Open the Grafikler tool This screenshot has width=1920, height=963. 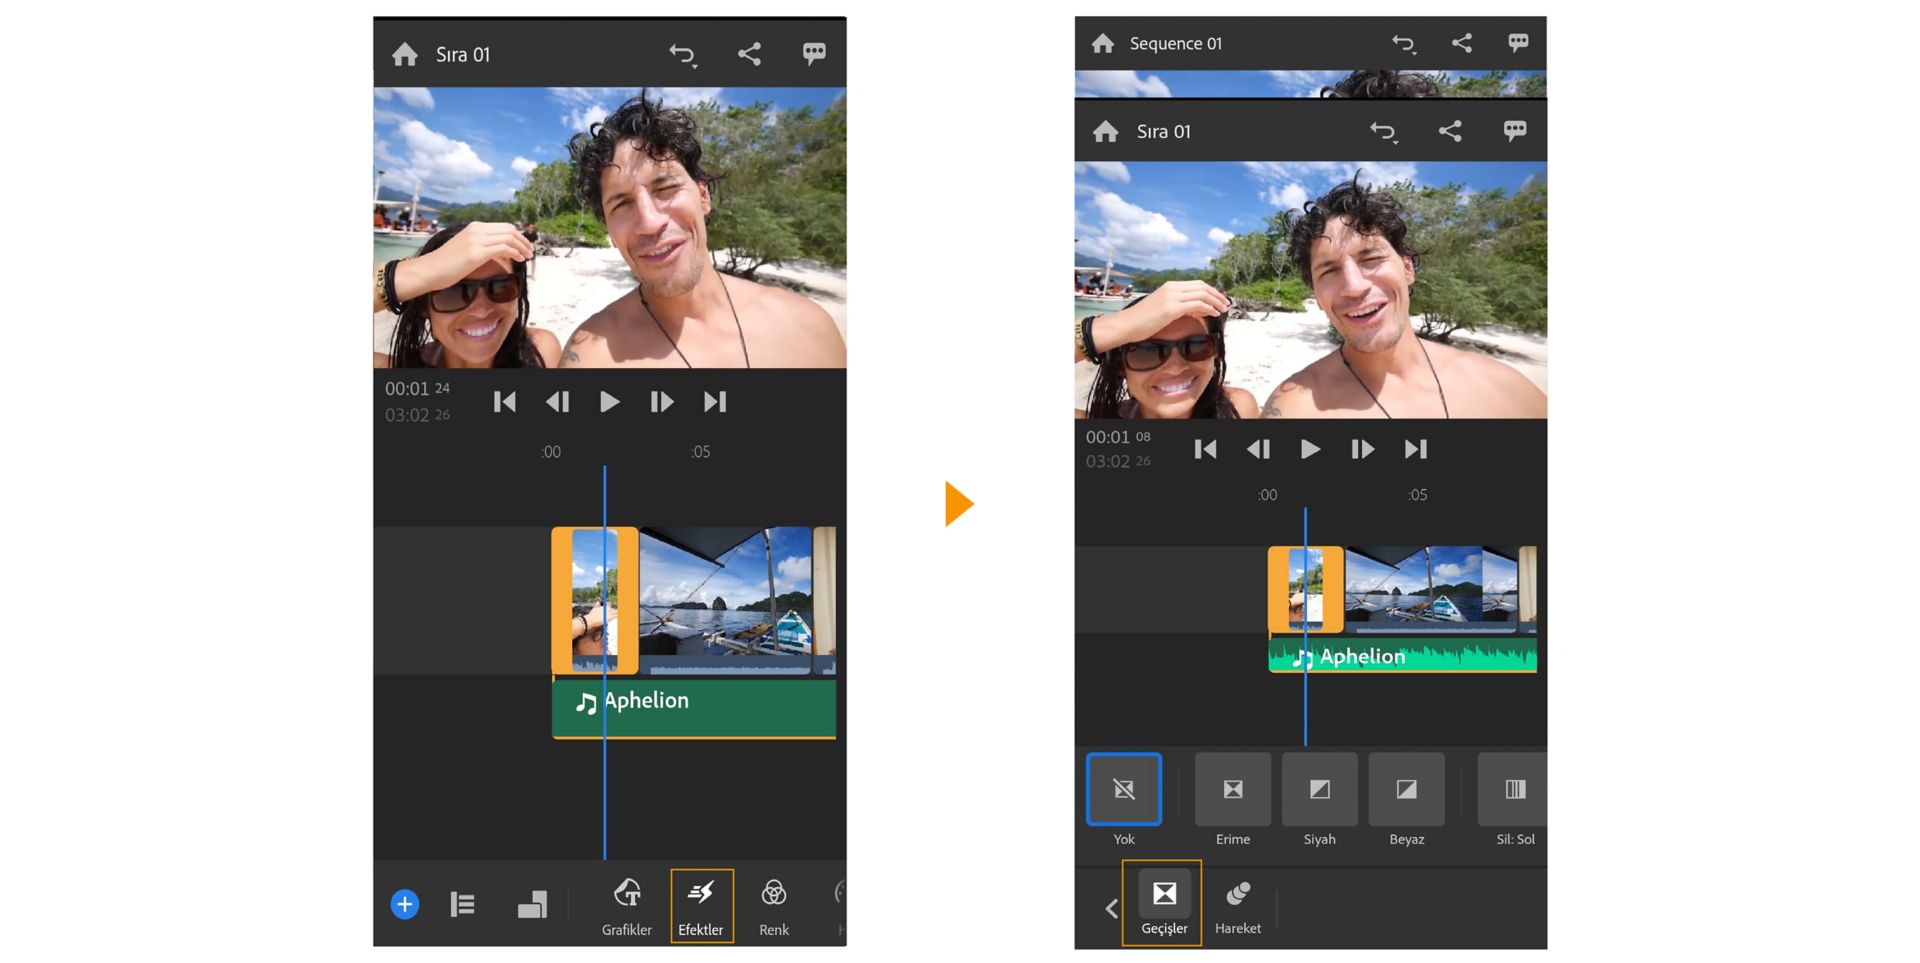pyautogui.click(x=627, y=907)
